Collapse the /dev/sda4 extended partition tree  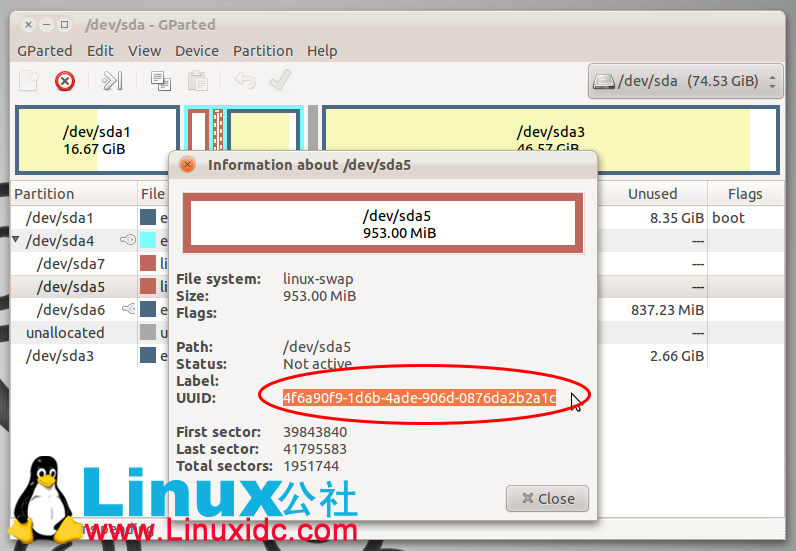16,240
